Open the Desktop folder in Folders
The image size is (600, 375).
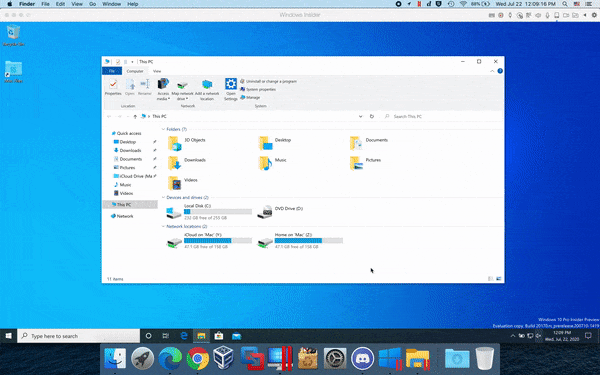(275, 143)
